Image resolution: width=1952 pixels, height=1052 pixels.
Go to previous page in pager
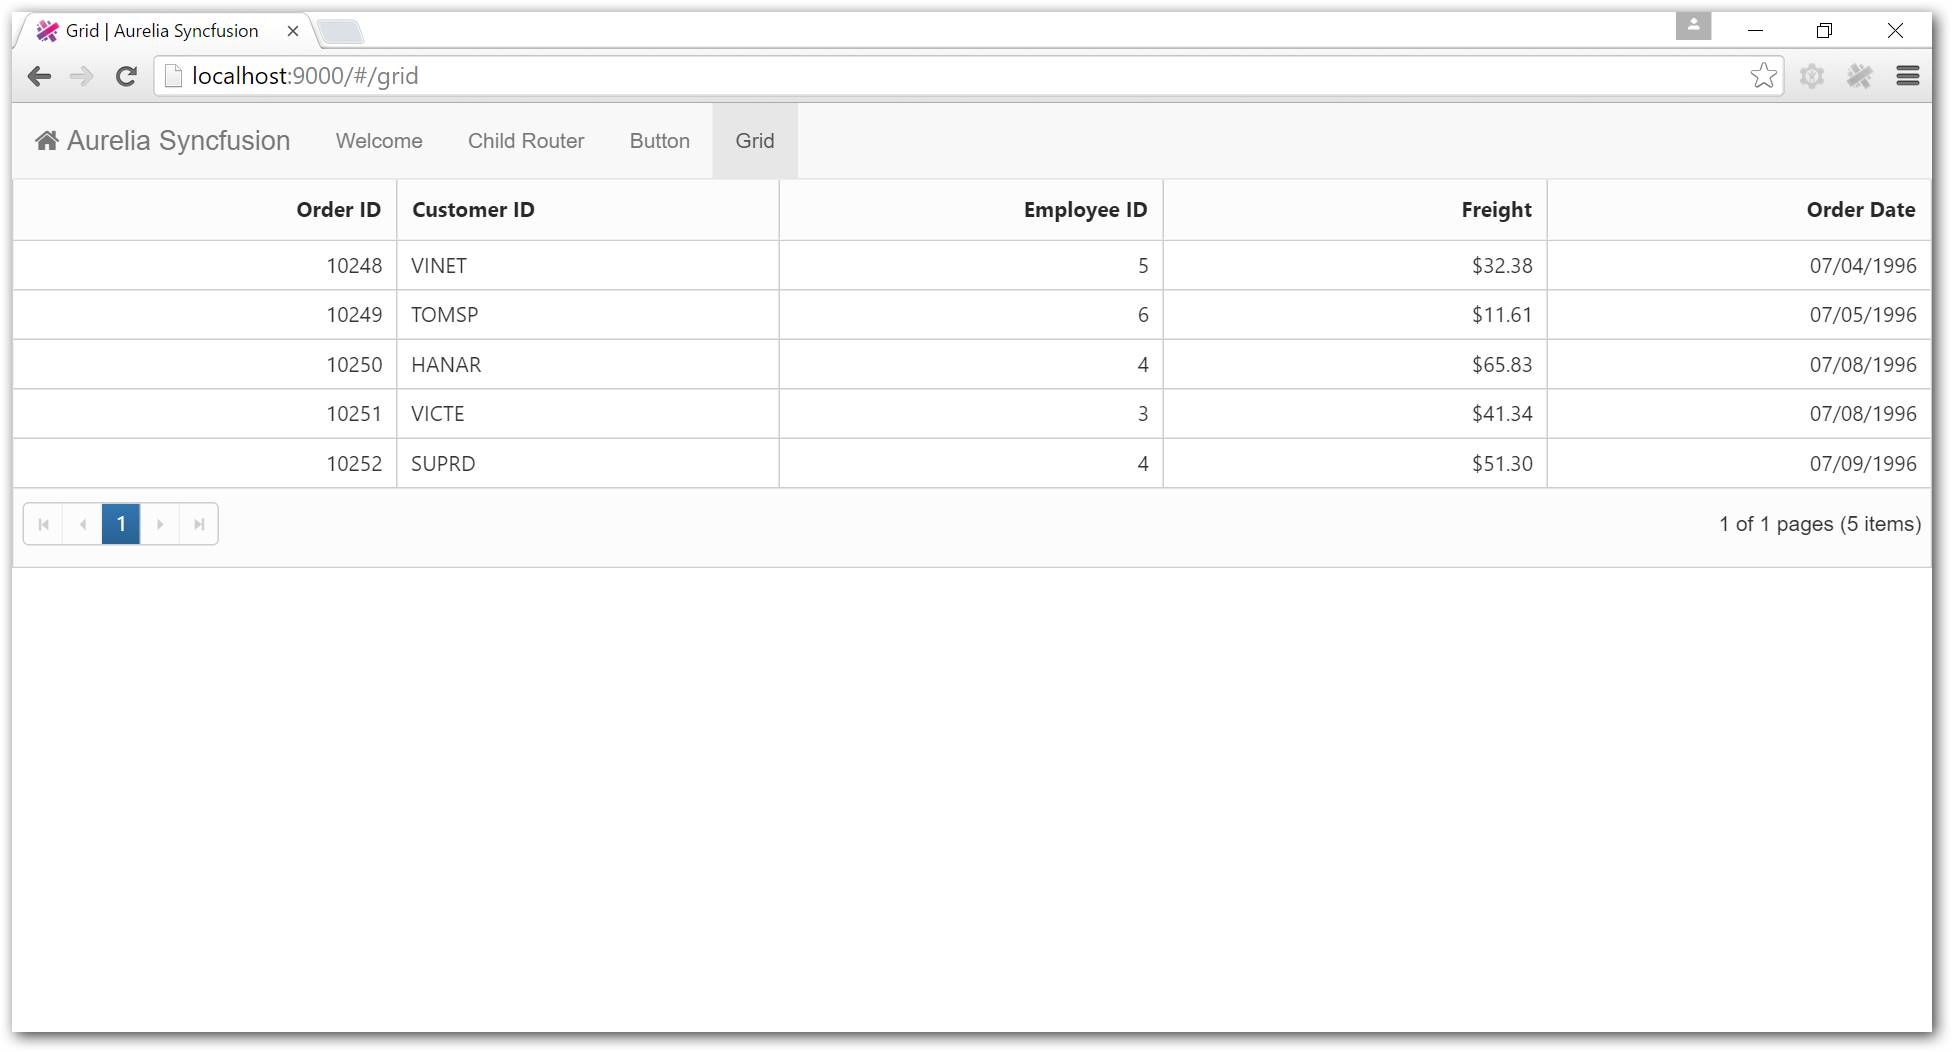(82, 524)
